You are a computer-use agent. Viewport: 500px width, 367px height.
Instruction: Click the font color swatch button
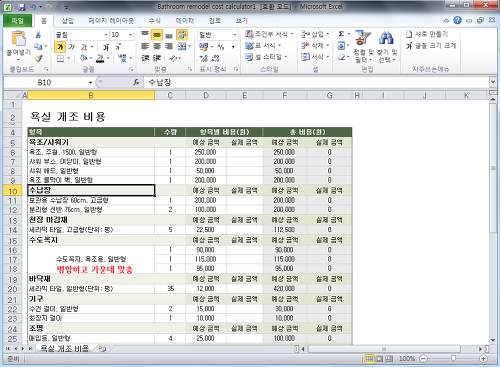100,58
